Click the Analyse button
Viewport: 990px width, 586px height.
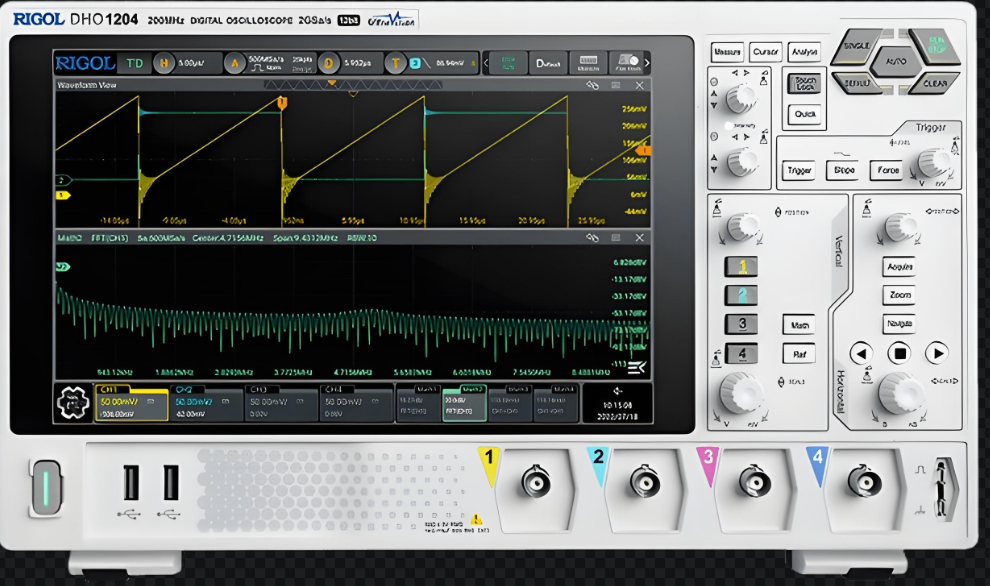coord(804,52)
